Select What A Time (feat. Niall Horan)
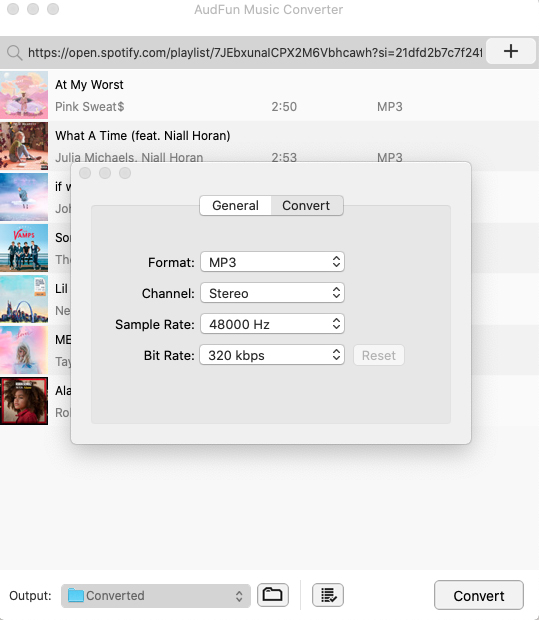This screenshot has height=620, width=539. tap(143, 136)
